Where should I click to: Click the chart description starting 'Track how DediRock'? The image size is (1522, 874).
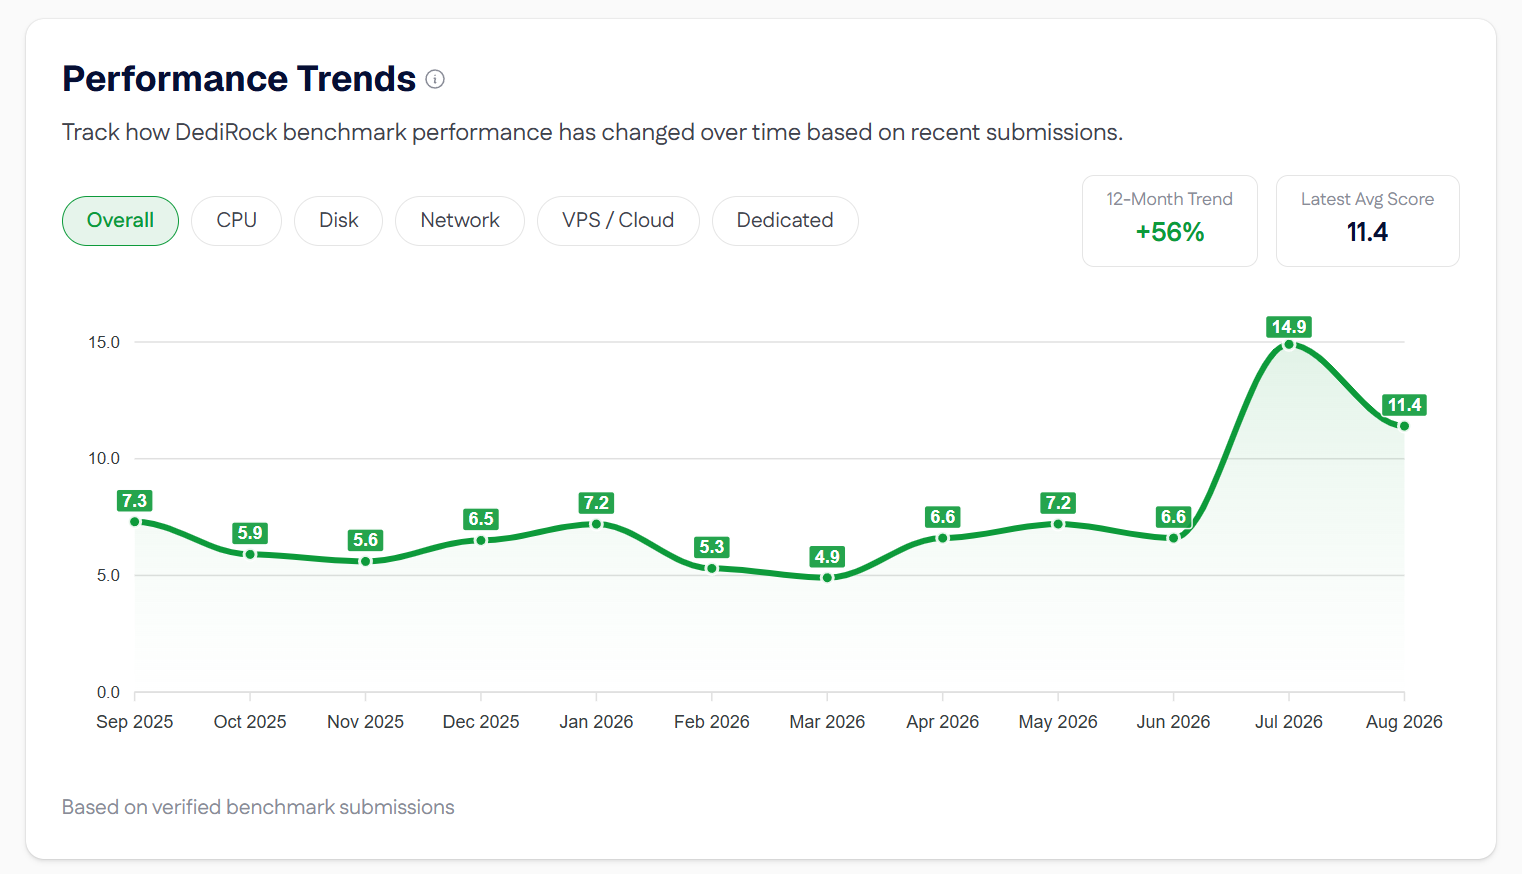click(592, 132)
